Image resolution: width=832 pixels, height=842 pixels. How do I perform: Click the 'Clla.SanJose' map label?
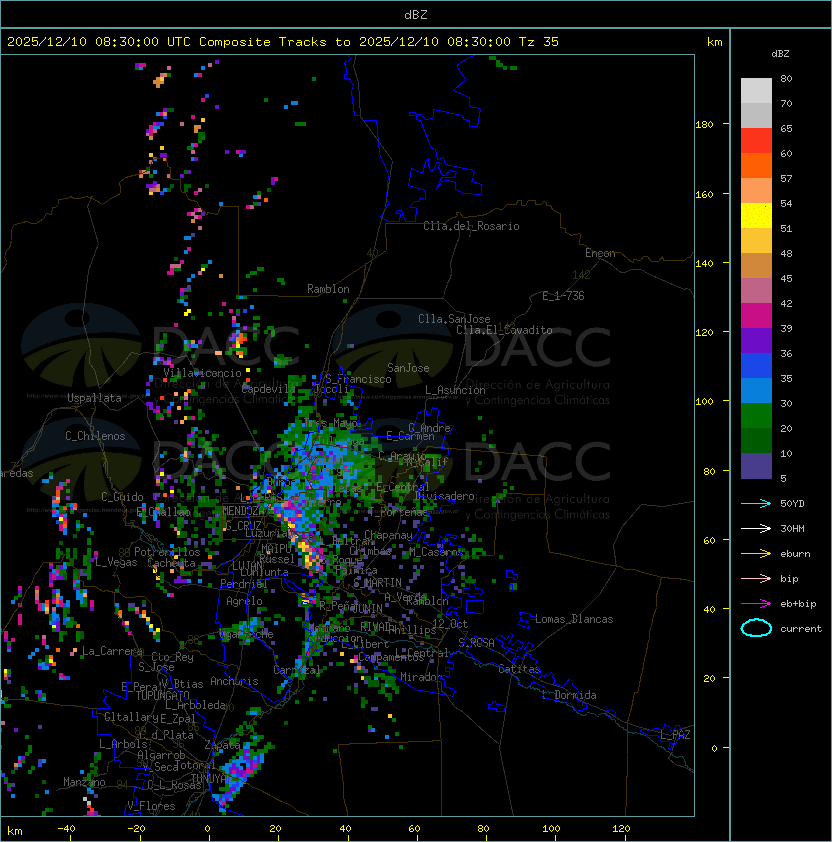tap(454, 319)
